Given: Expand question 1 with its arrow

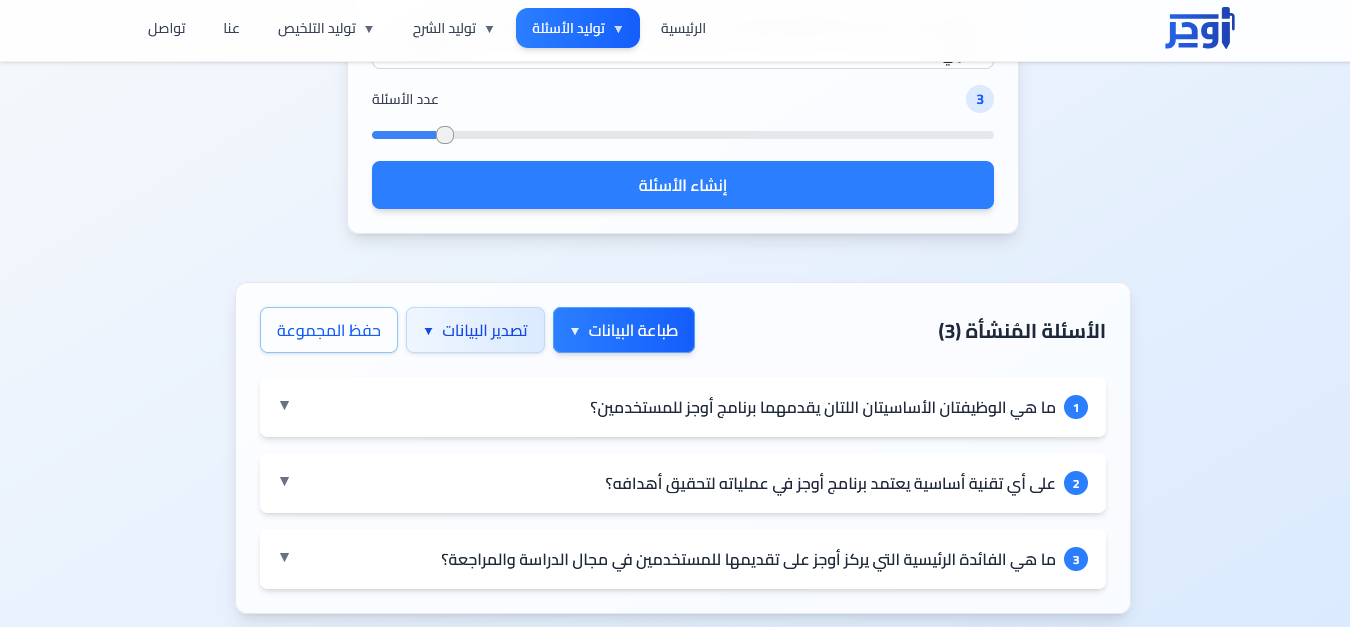Looking at the screenshot, I should [284, 405].
